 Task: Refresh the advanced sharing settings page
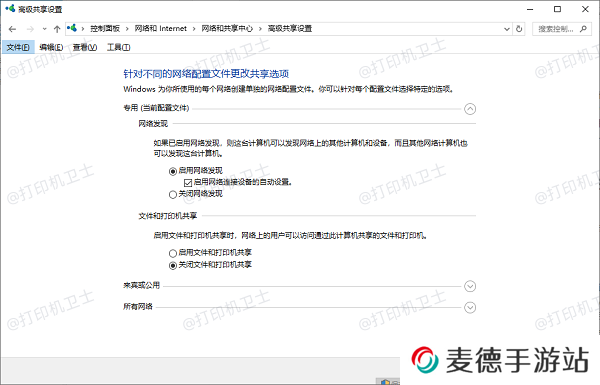(x=519, y=29)
